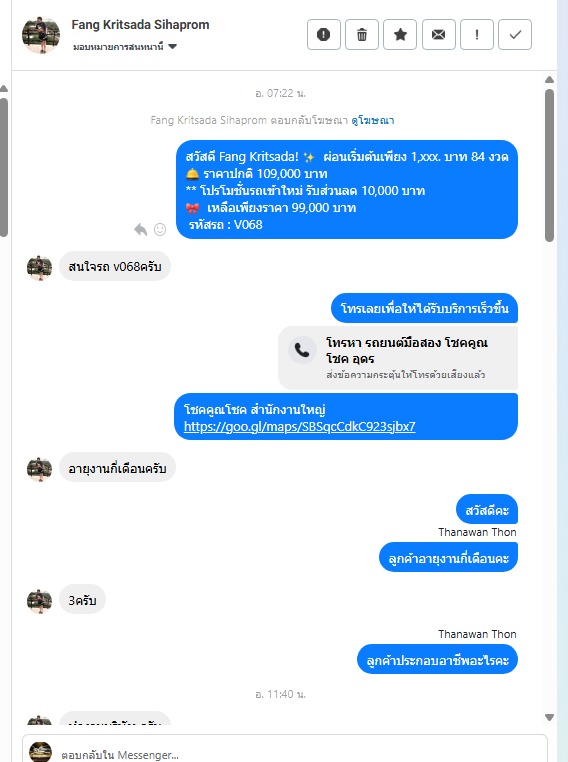
Task: Delete conversation using trash icon
Action: [362, 35]
